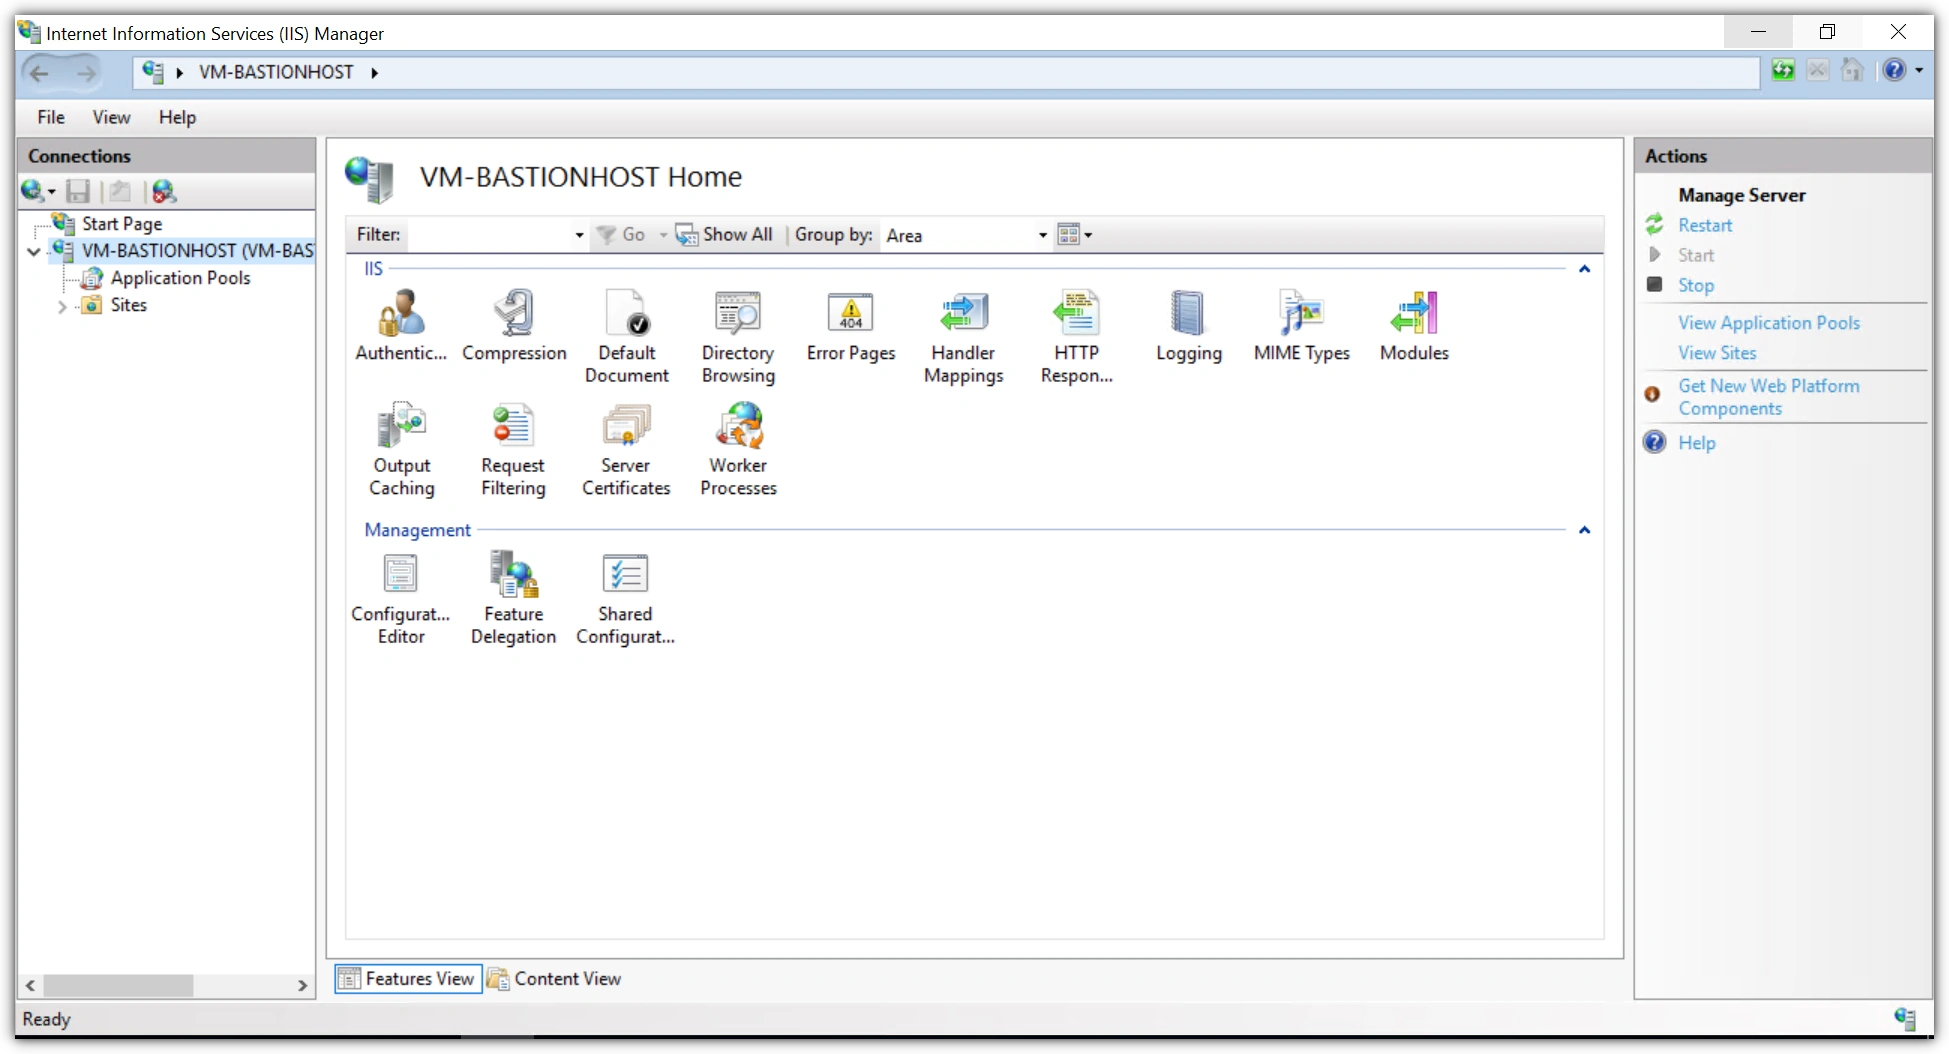Click the back navigation arrow
Viewport: 1949px width, 1054px height.
[x=40, y=72]
